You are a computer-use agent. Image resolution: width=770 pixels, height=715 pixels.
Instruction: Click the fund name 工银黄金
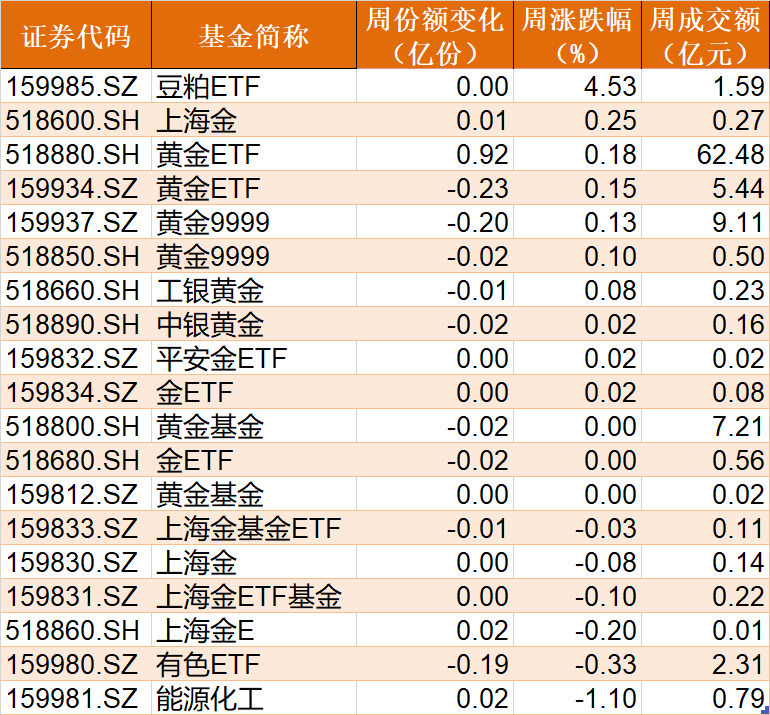210,290
